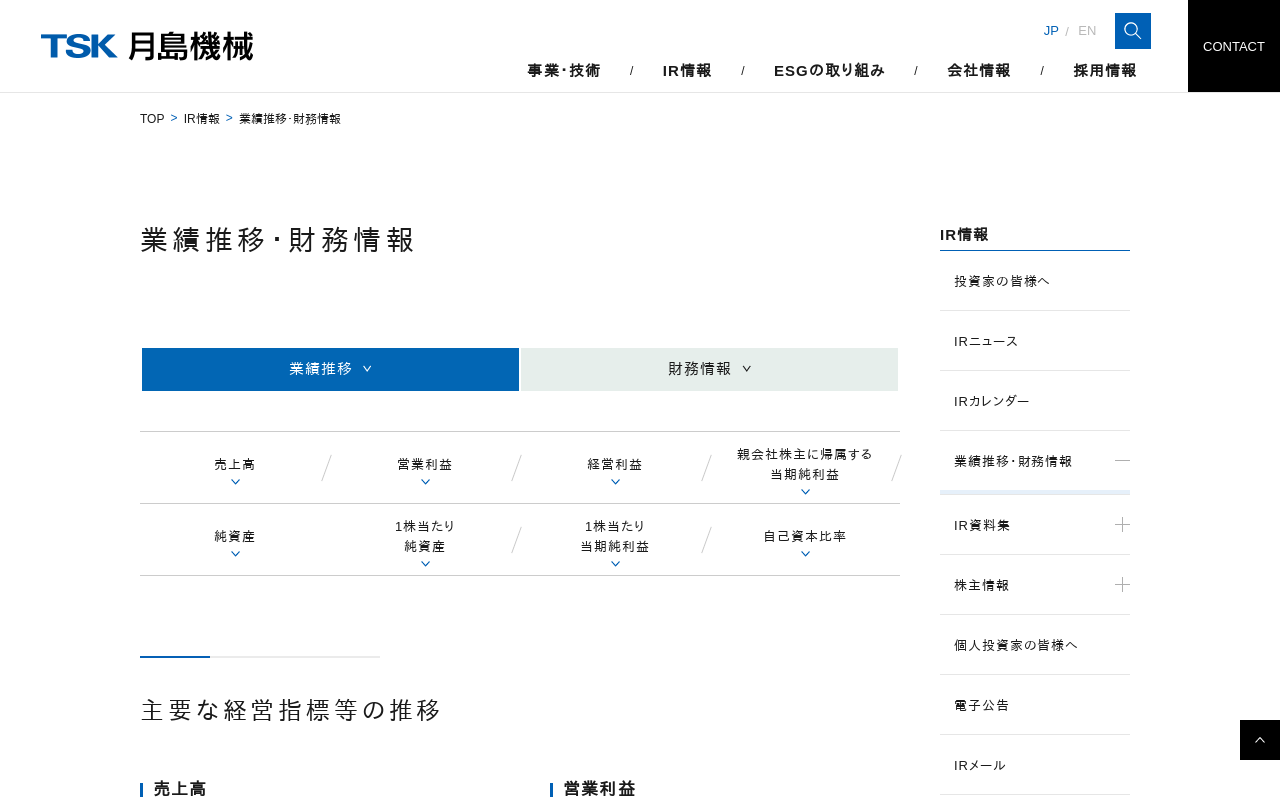Switch to the 財務情報 tab
The image size is (1280, 800).
tap(709, 369)
